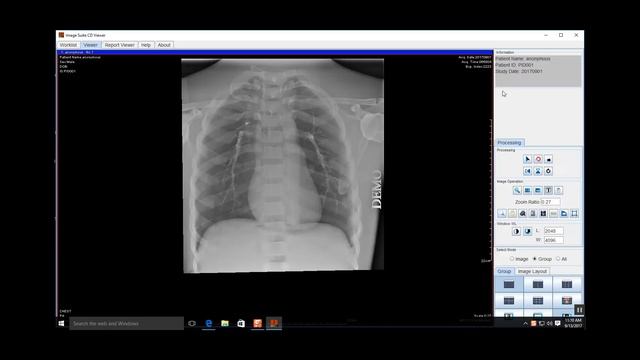This screenshot has width=640, height=360.
Task: Click the Patient Name line in Information panel
Action: (523, 59)
